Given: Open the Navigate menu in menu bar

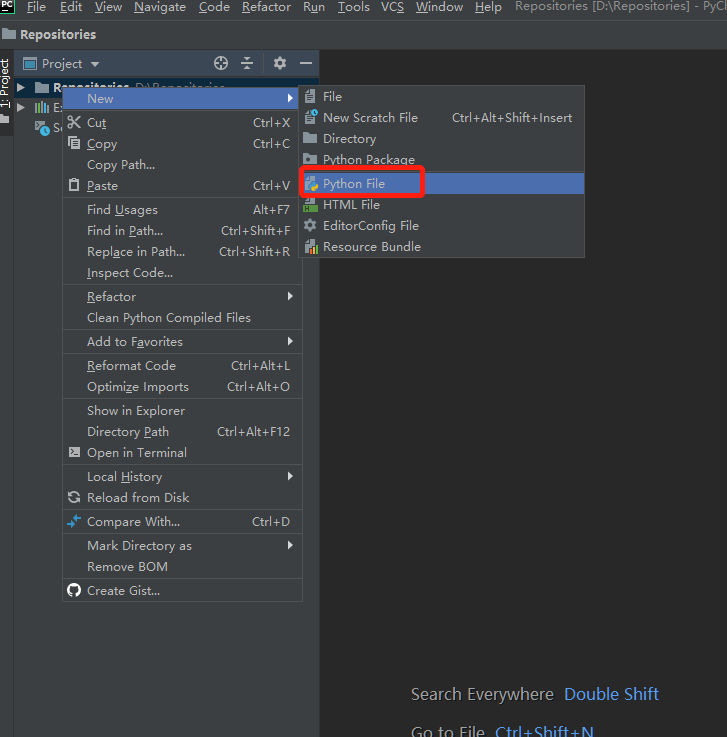Looking at the screenshot, I should (x=160, y=7).
